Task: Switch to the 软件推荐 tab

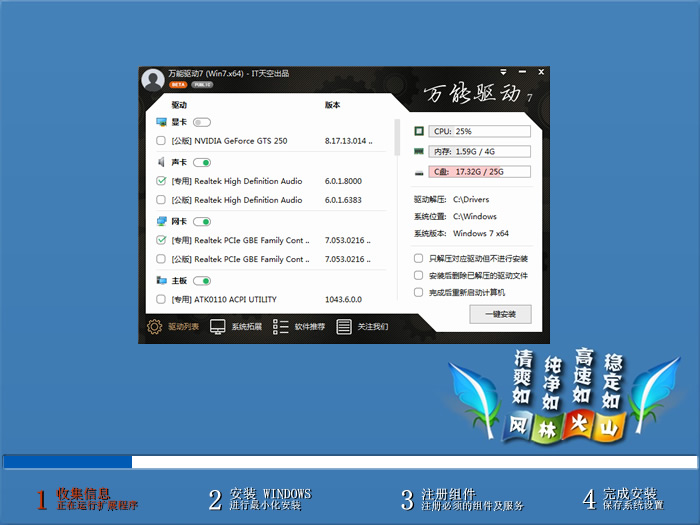Action: [x=310, y=327]
